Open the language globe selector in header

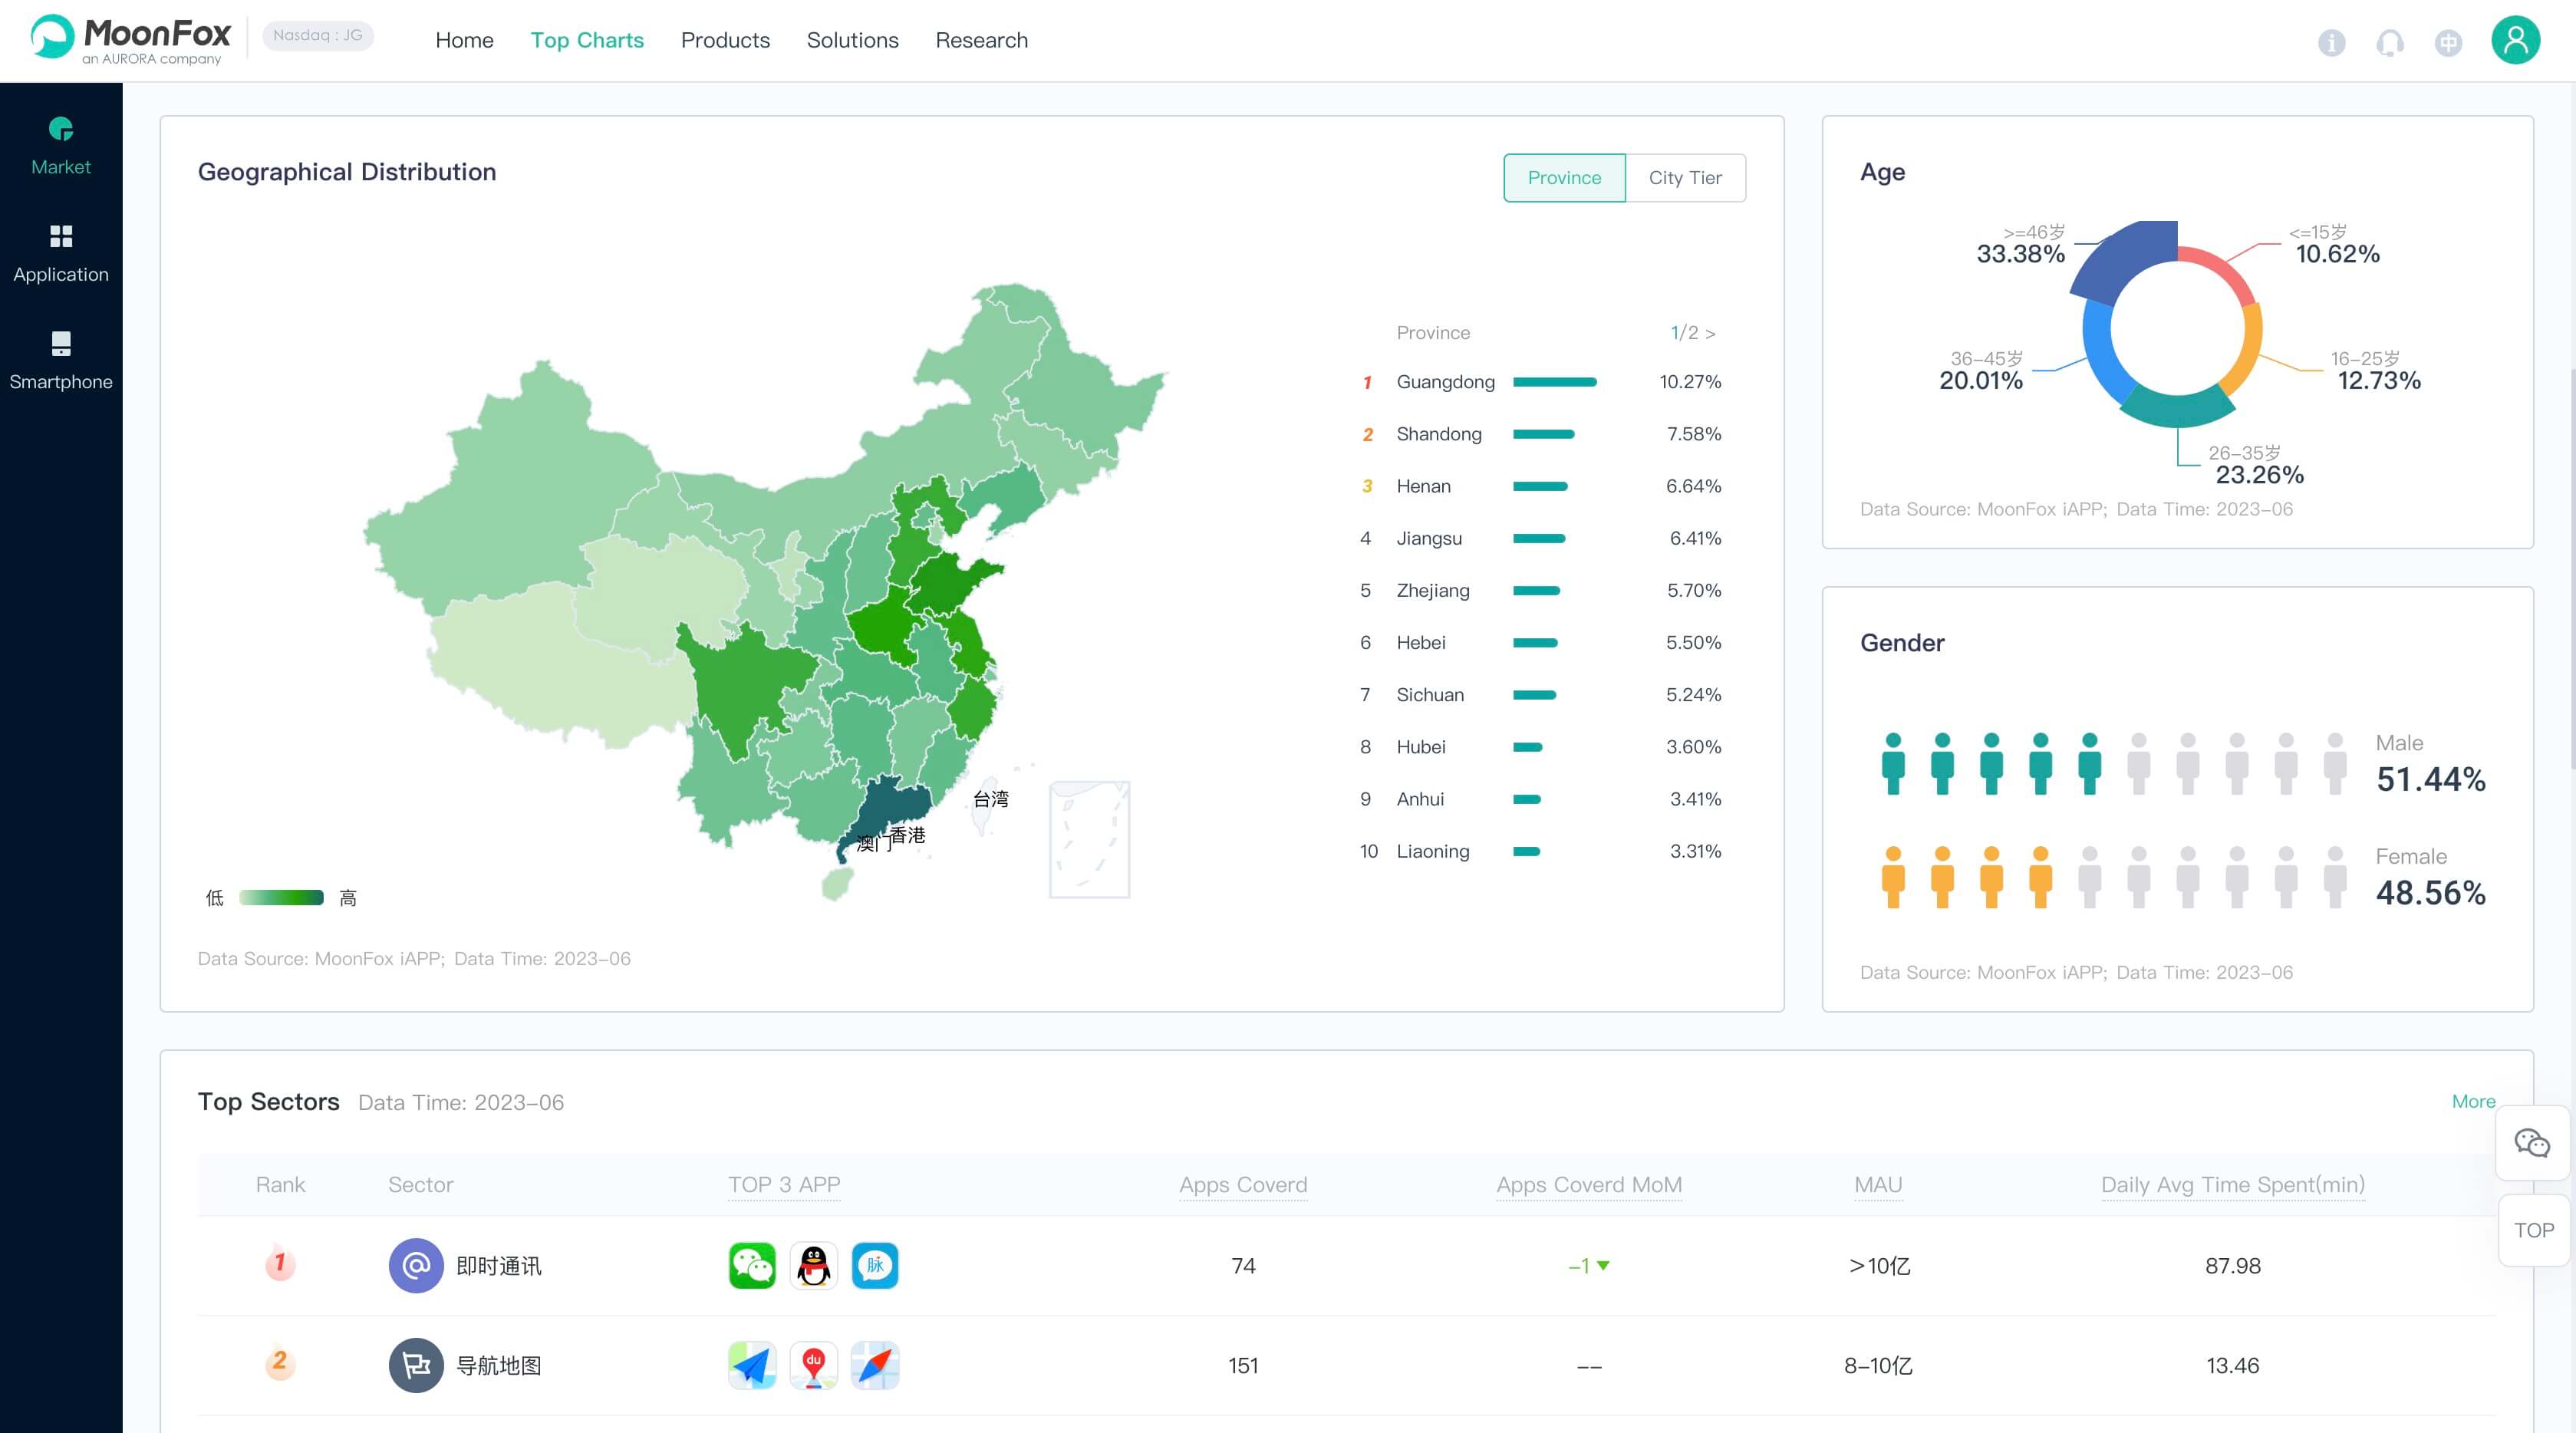(x=2449, y=42)
